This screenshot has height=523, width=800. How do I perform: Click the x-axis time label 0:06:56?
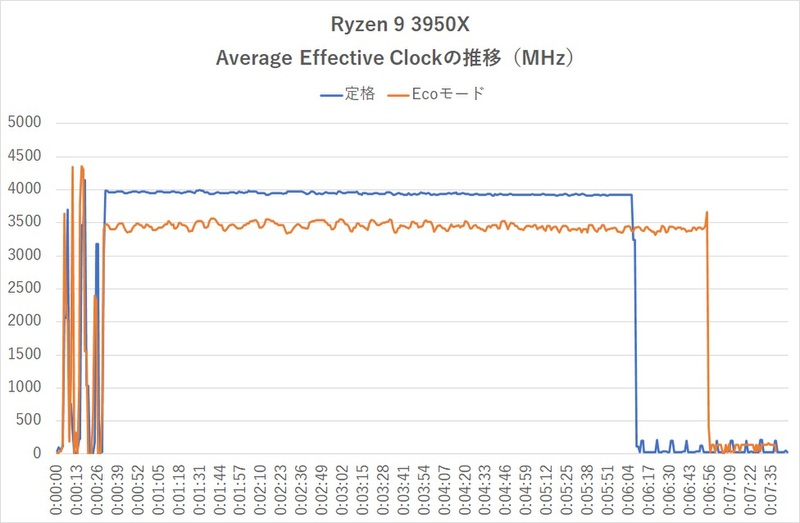tap(709, 490)
